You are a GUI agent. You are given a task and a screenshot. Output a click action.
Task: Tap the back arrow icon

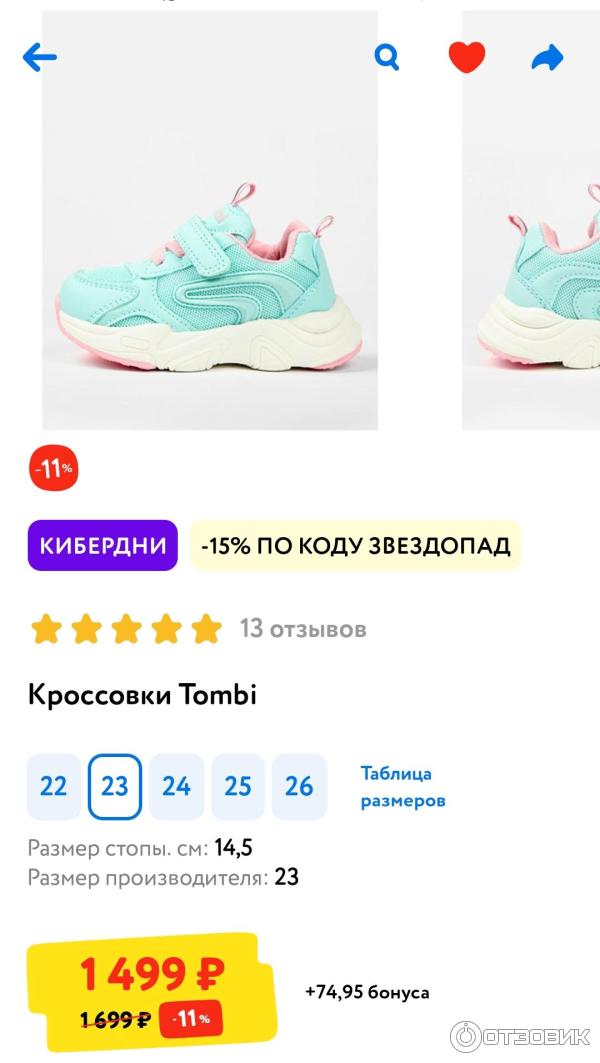click(x=39, y=58)
